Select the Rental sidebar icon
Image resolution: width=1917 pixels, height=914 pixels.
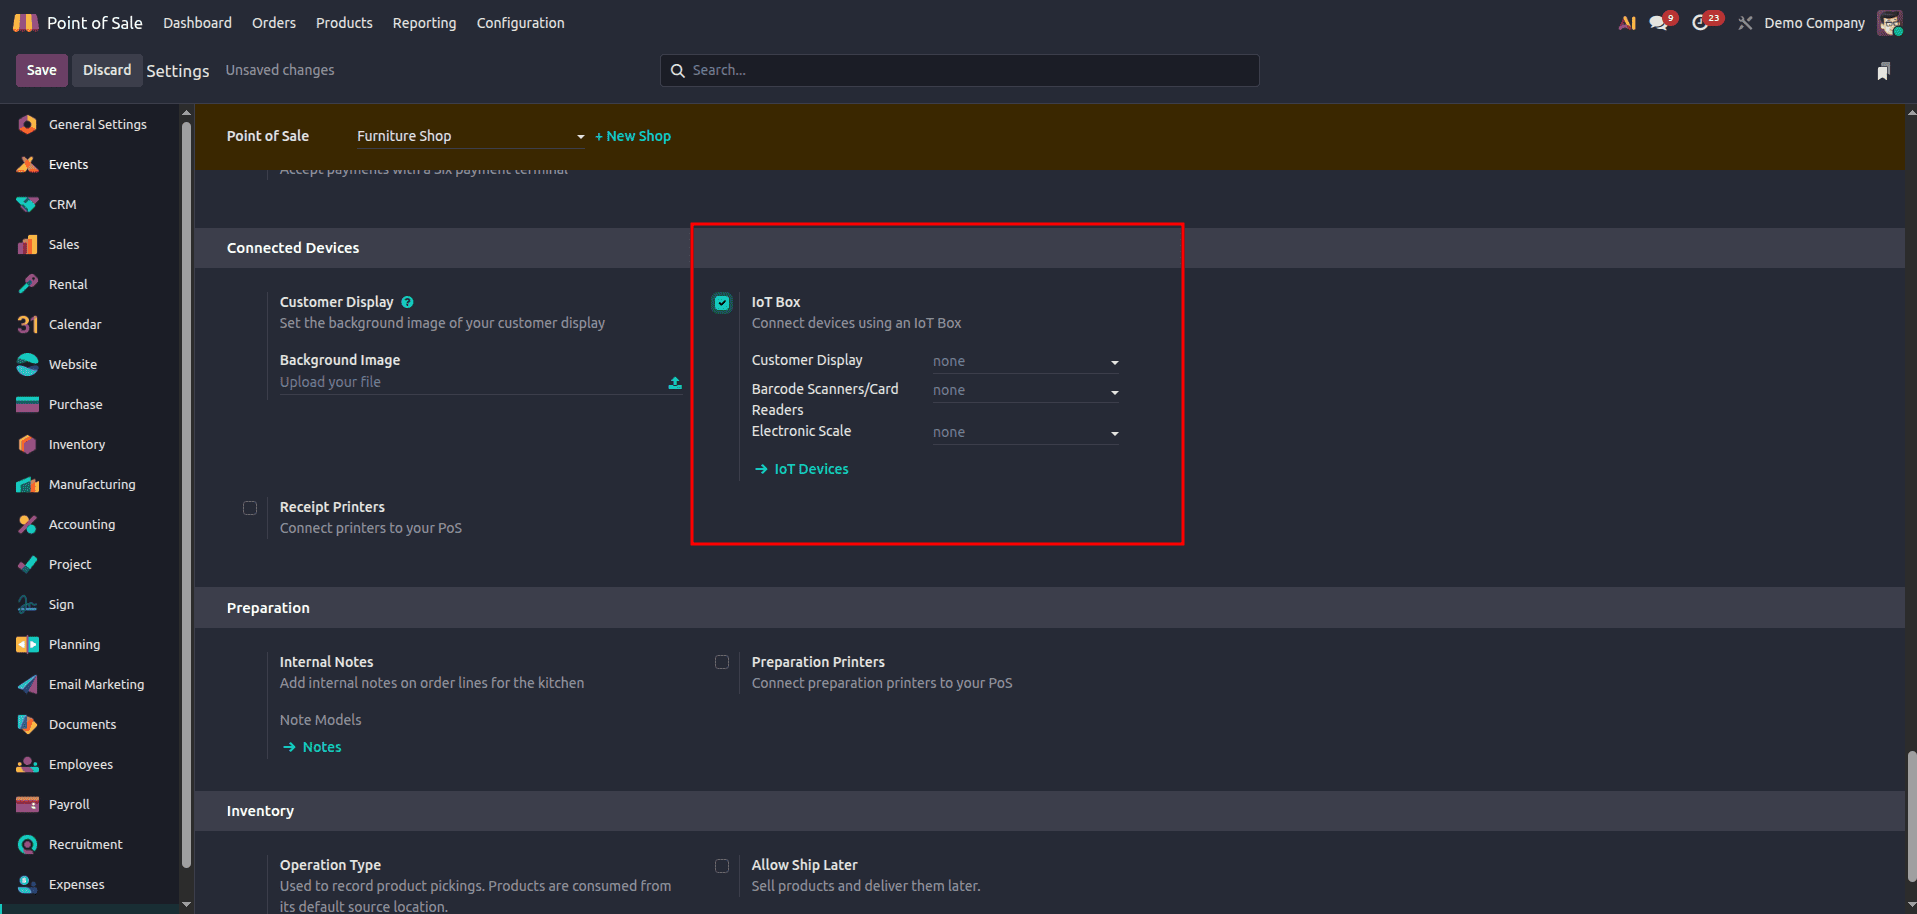coord(28,284)
